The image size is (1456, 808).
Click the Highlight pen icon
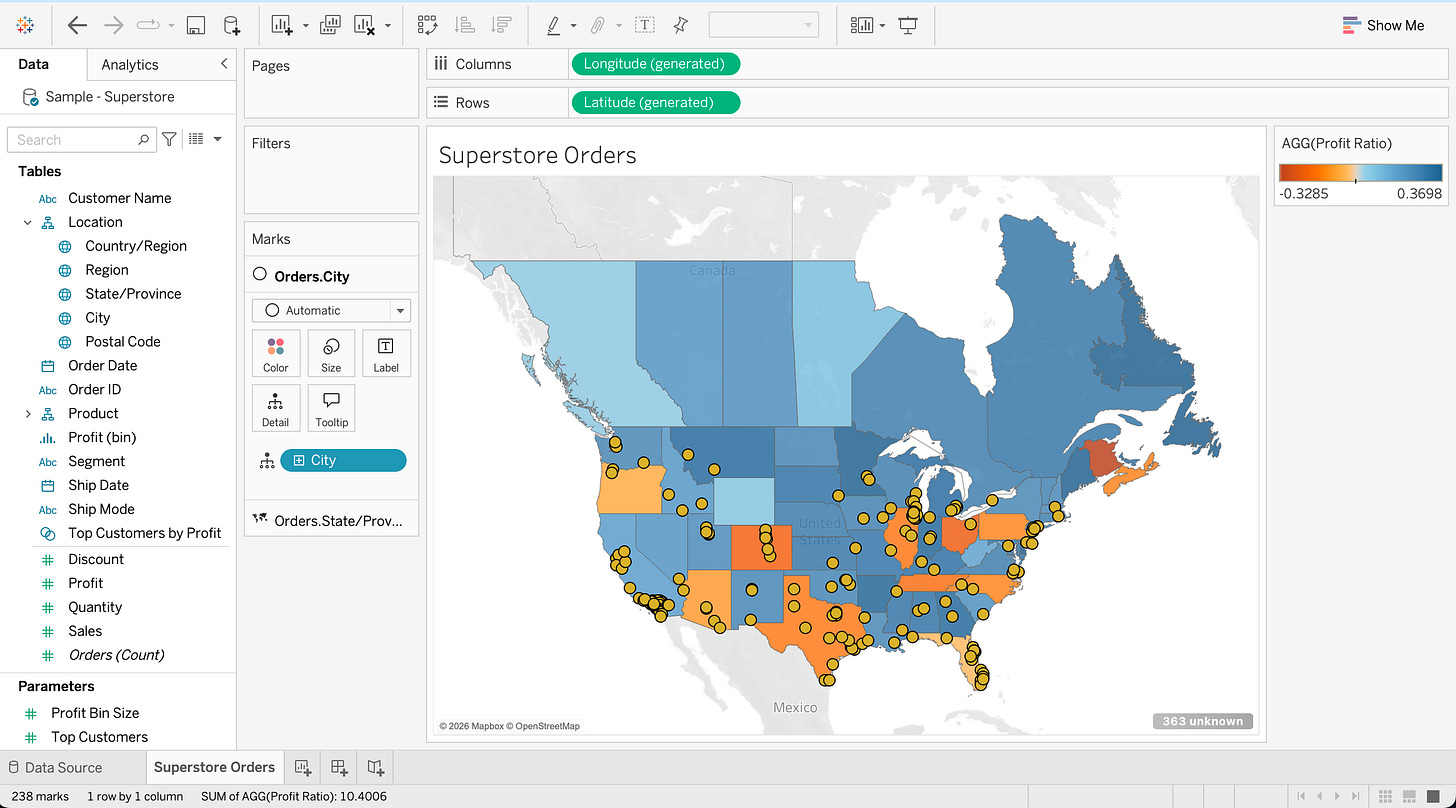click(553, 26)
